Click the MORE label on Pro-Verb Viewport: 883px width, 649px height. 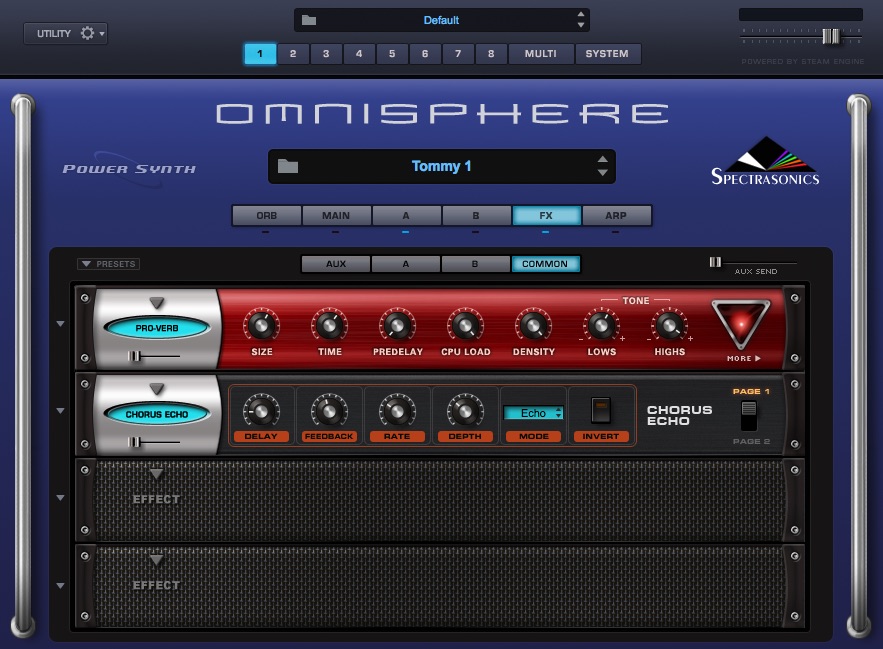743,358
